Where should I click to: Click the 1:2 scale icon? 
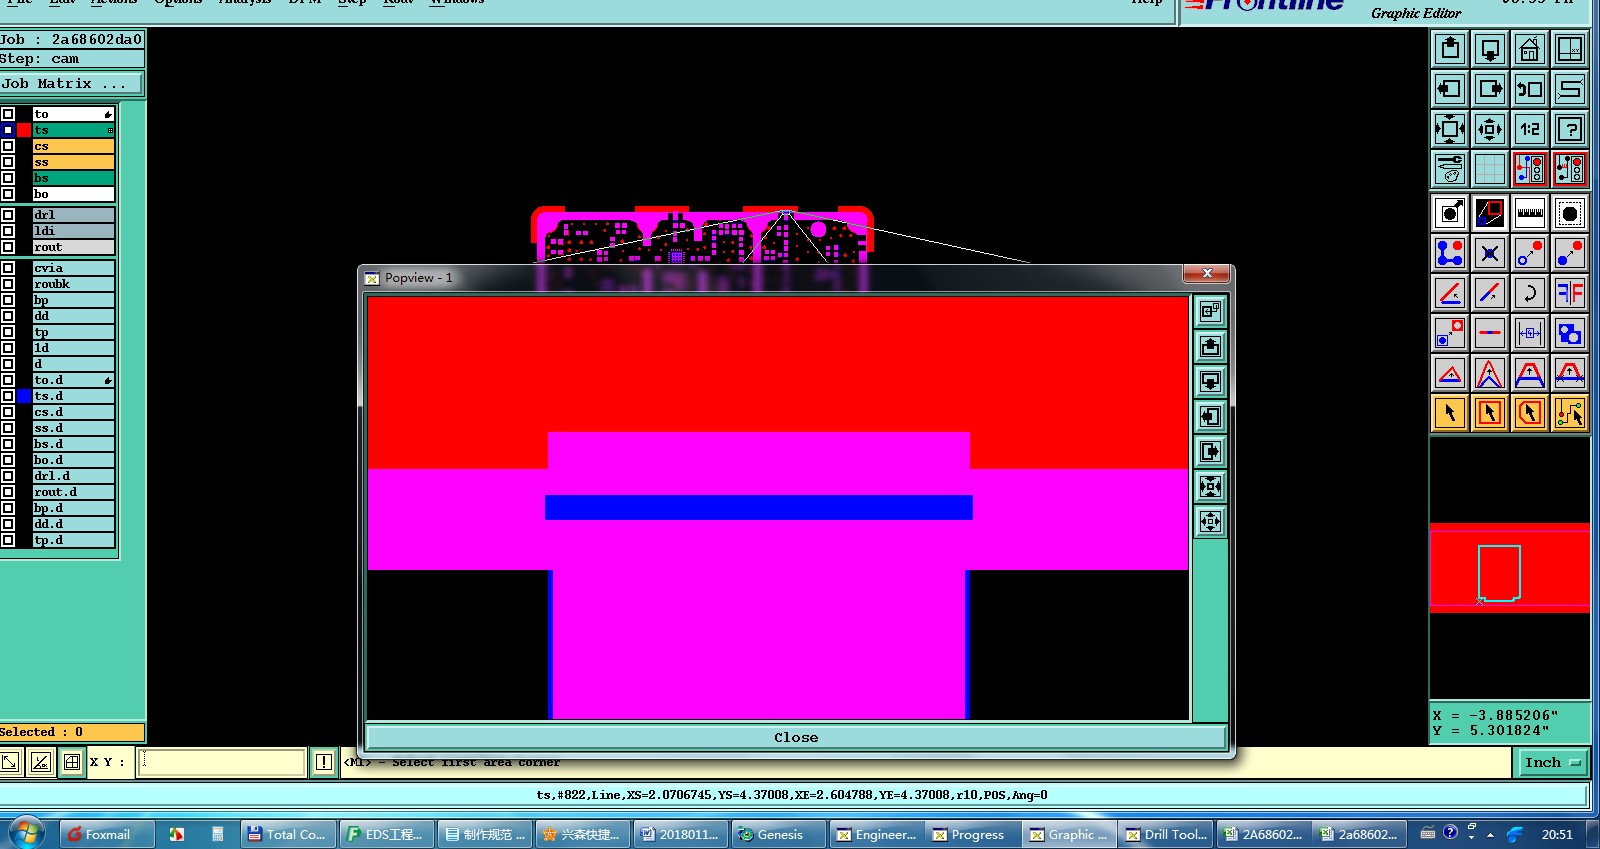(1530, 129)
